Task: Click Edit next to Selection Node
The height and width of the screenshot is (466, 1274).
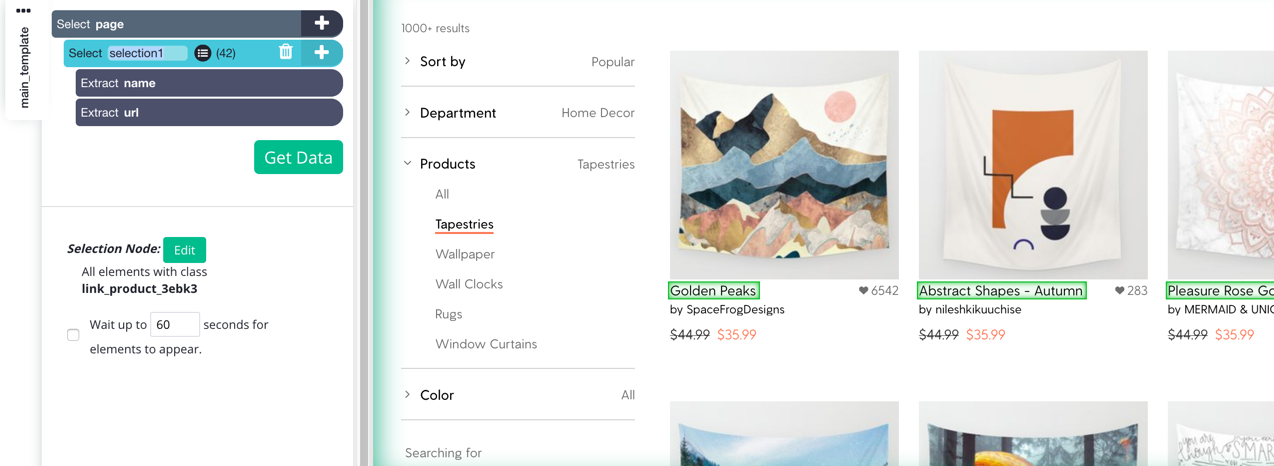Action: (184, 250)
